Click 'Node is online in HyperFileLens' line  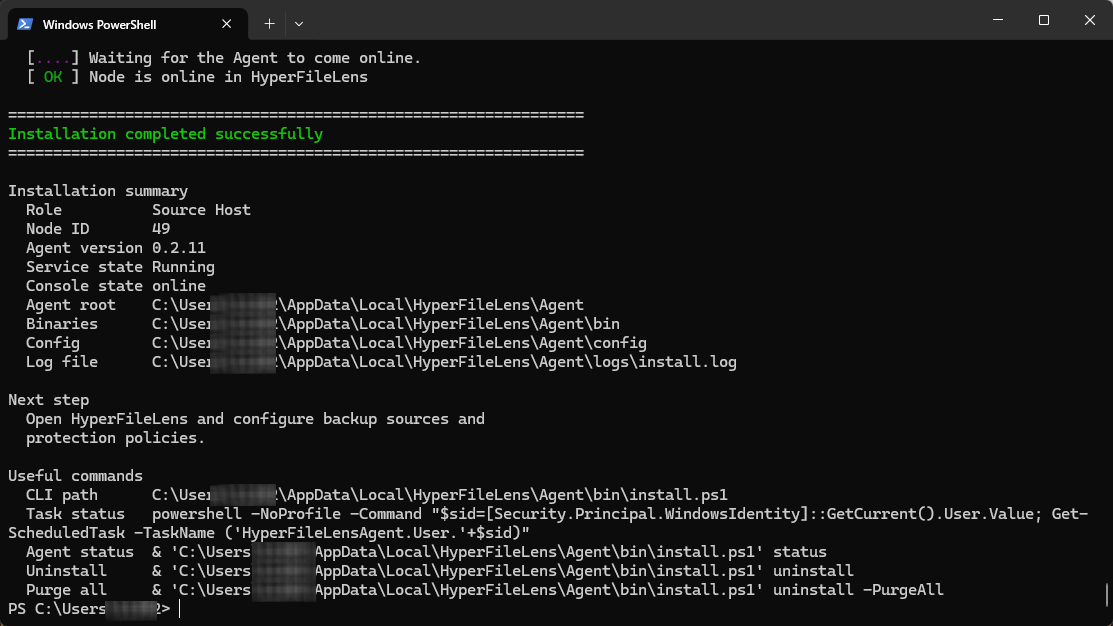[x=228, y=77]
